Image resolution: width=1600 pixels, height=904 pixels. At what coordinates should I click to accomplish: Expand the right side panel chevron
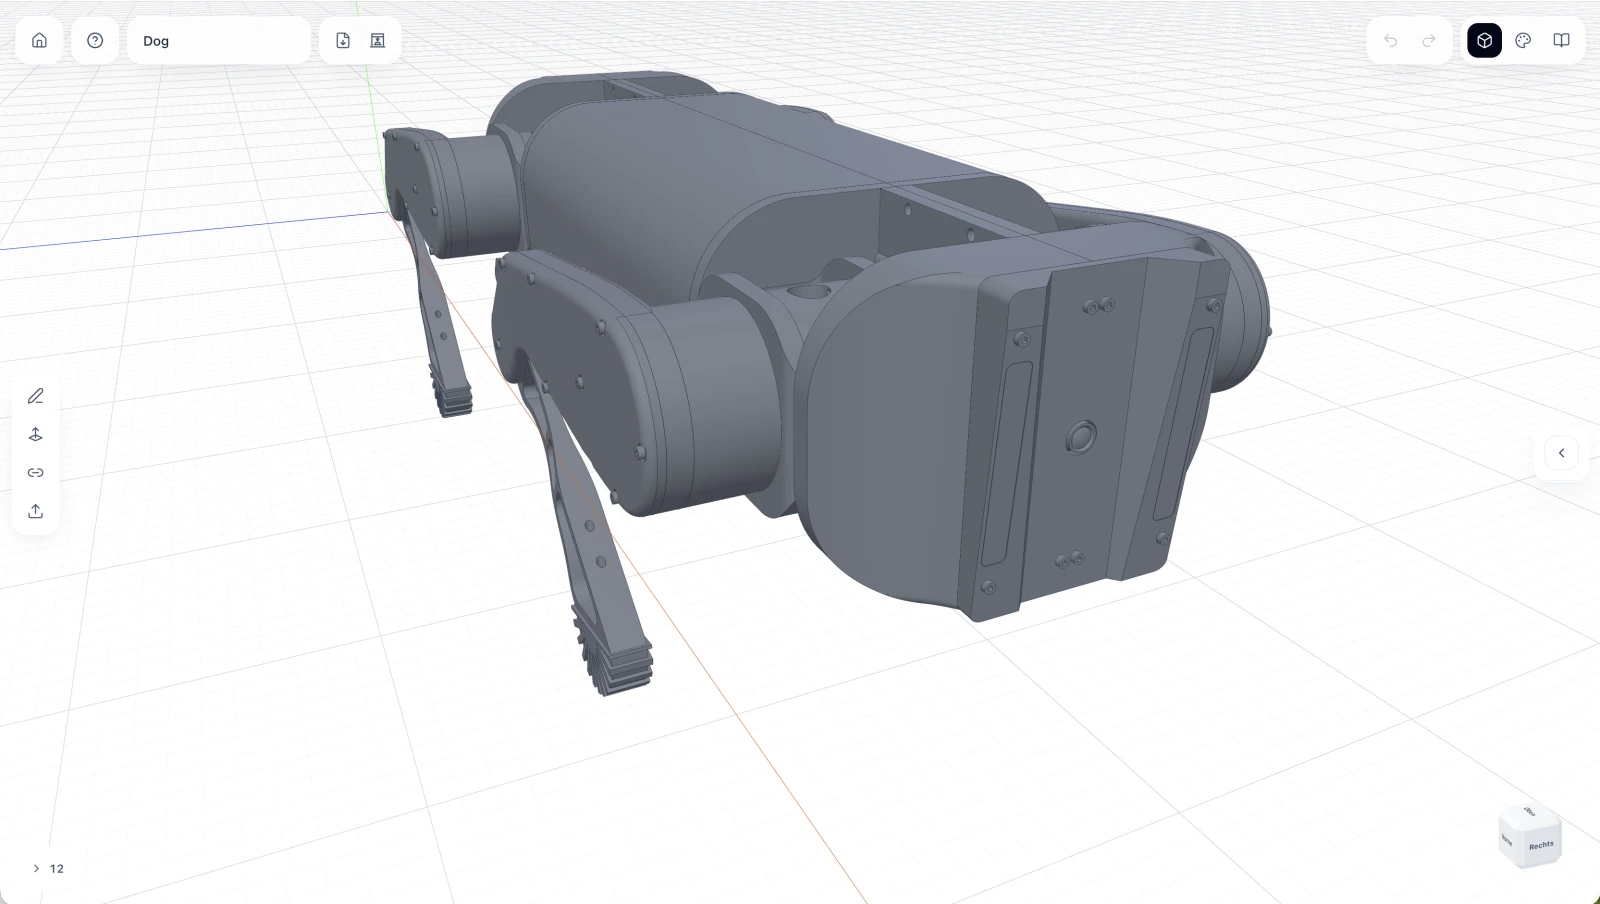pos(1561,453)
